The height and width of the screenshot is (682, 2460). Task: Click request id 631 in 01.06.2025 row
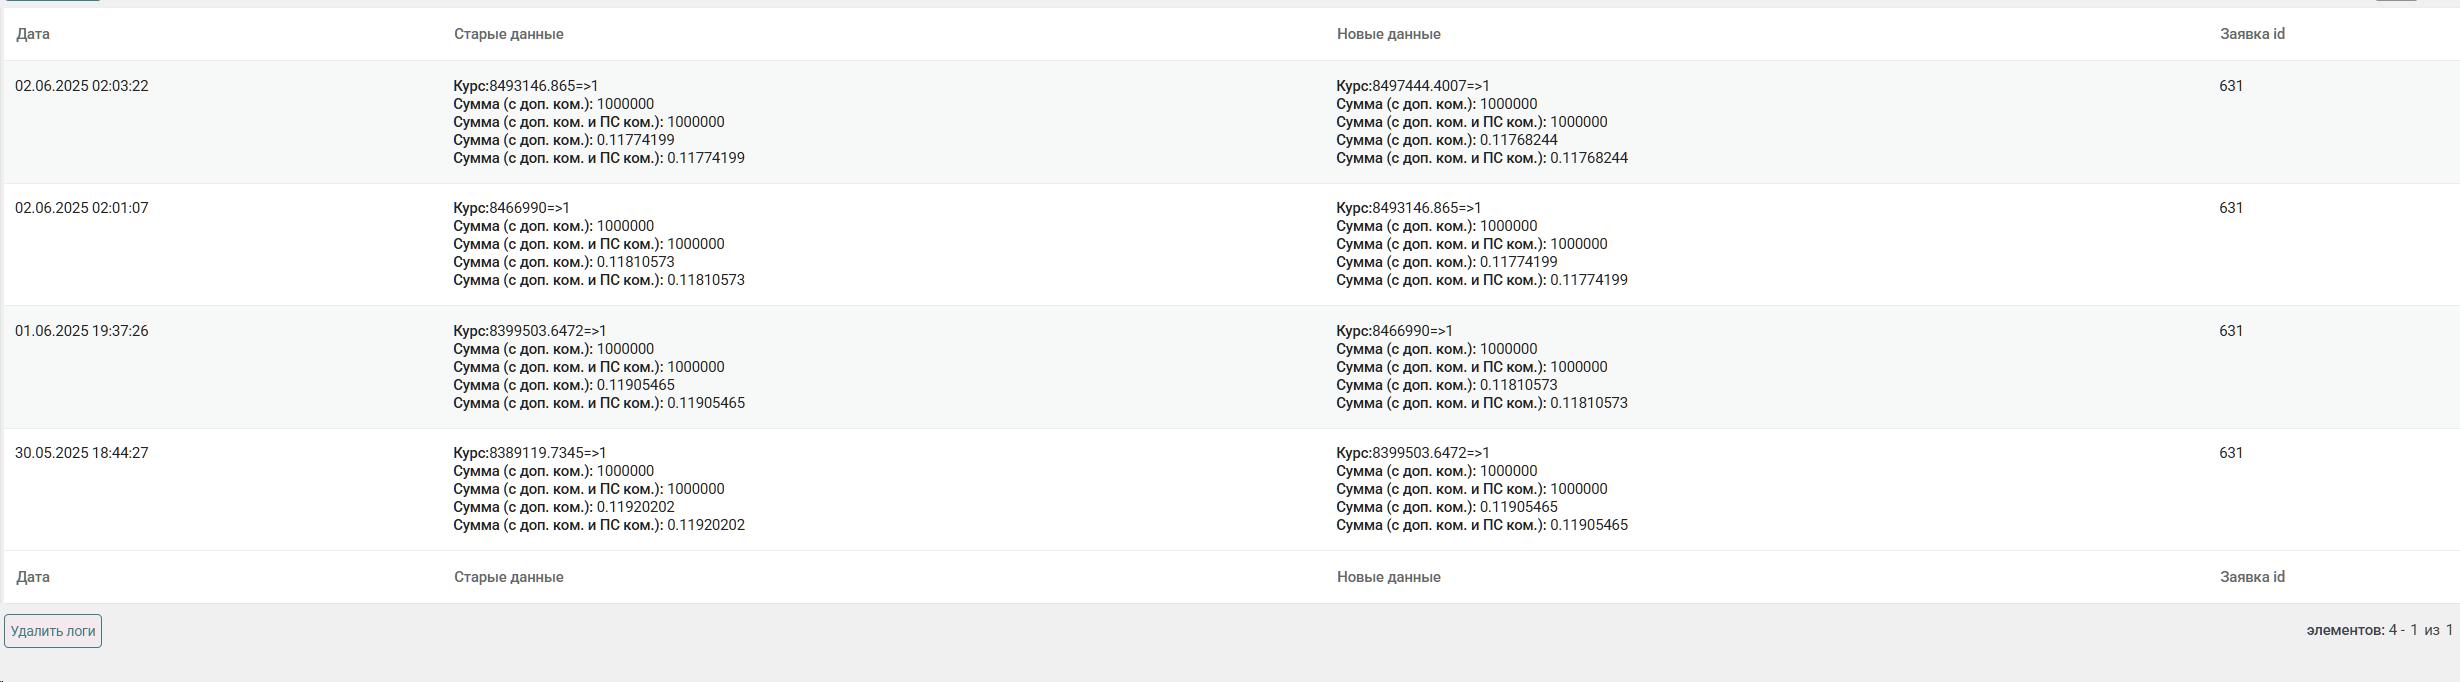click(2231, 331)
